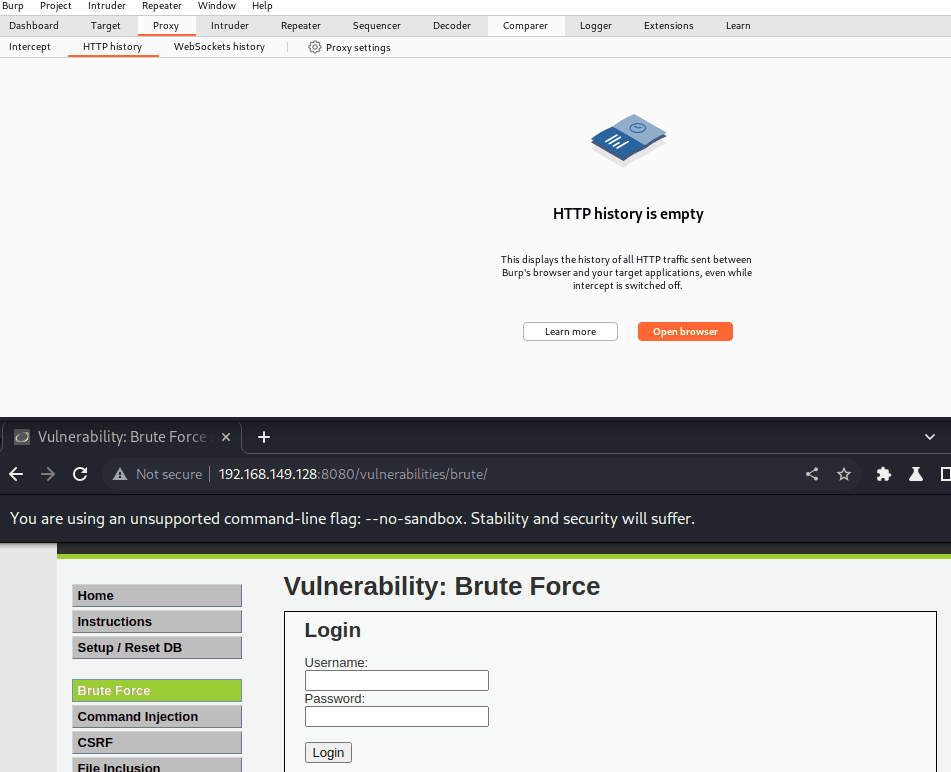Click the Password input field

coord(397,716)
